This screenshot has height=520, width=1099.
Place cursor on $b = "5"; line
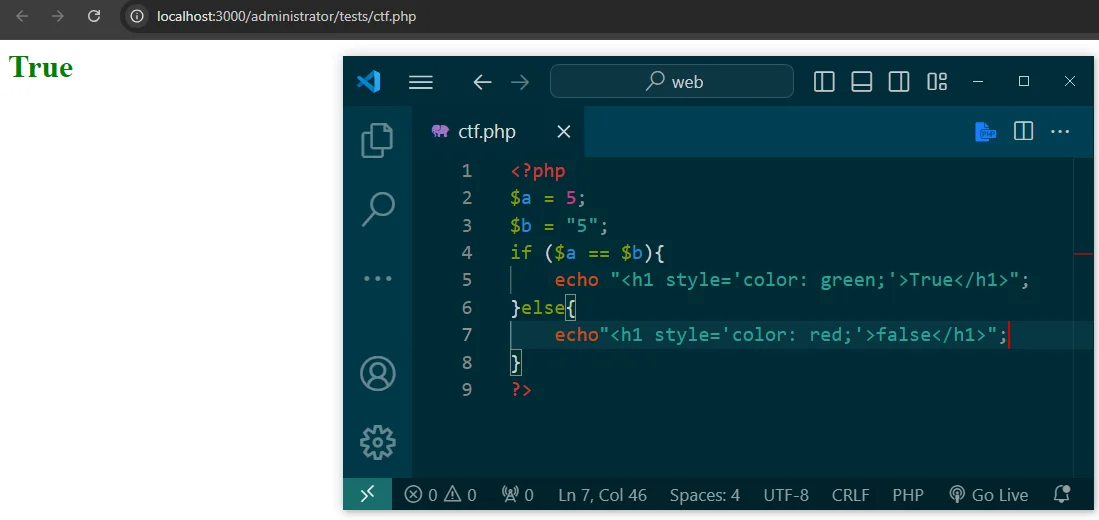click(x=559, y=226)
